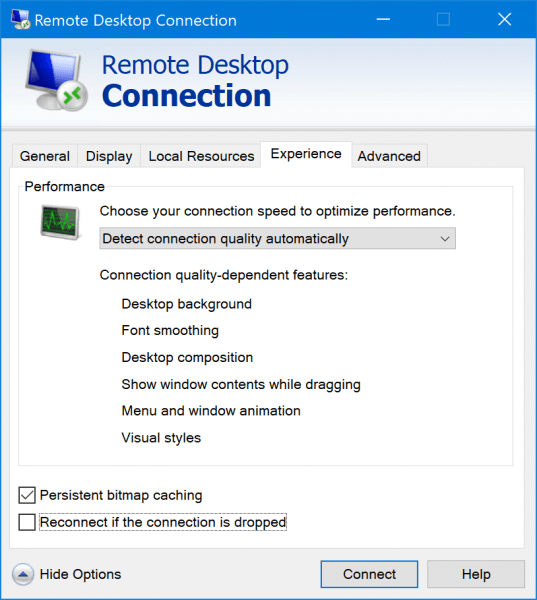Click the Font smoothing feature text
This screenshot has width=537, height=600.
(170, 330)
